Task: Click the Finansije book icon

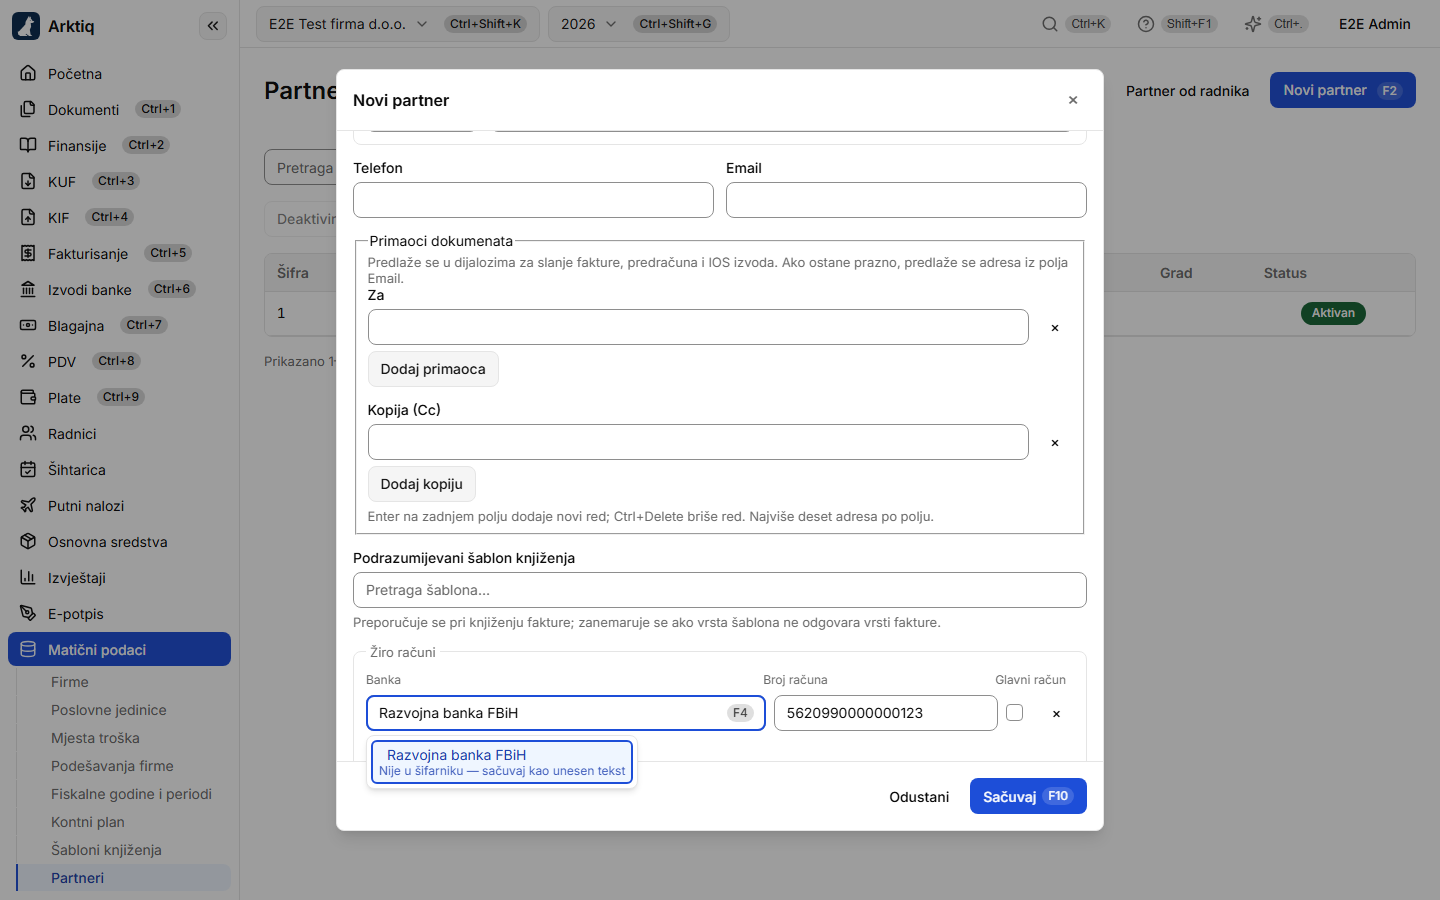Action: [28, 146]
